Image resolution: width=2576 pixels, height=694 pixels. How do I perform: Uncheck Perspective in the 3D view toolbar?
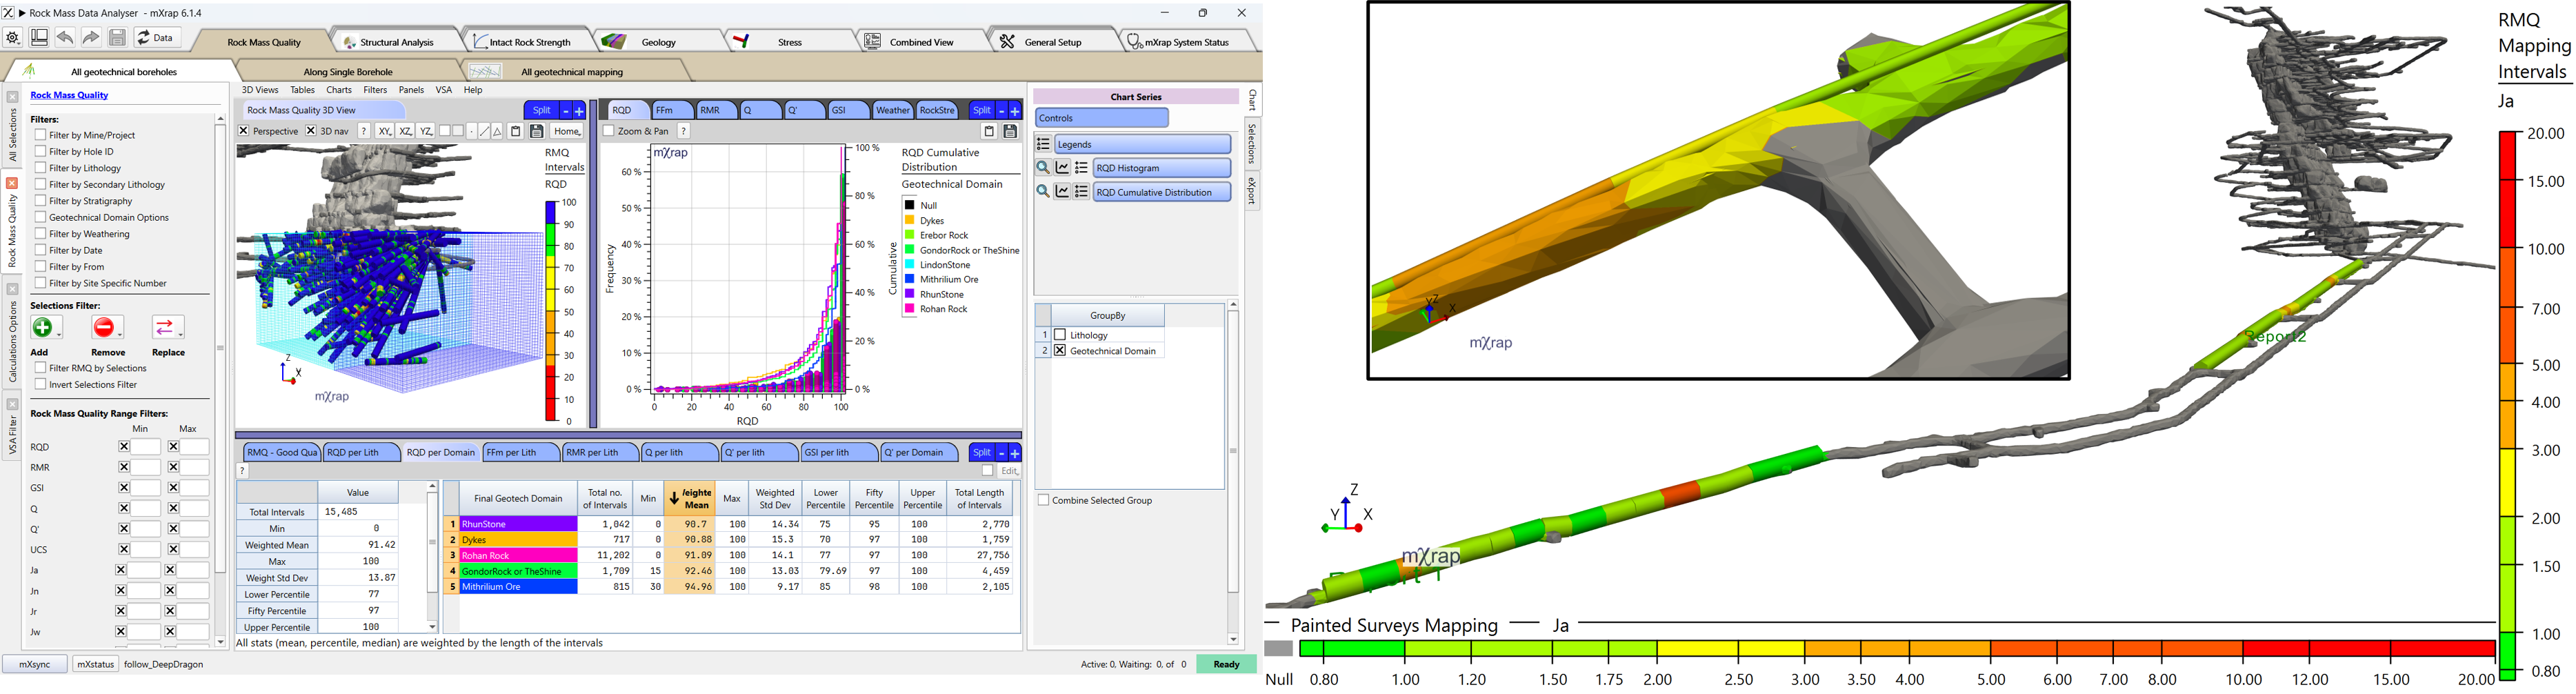click(x=244, y=130)
